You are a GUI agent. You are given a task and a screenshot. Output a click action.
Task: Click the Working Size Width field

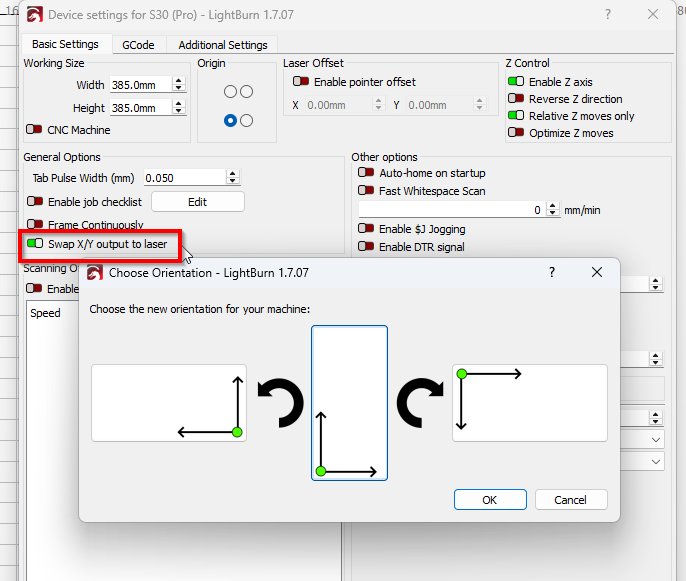(140, 84)
